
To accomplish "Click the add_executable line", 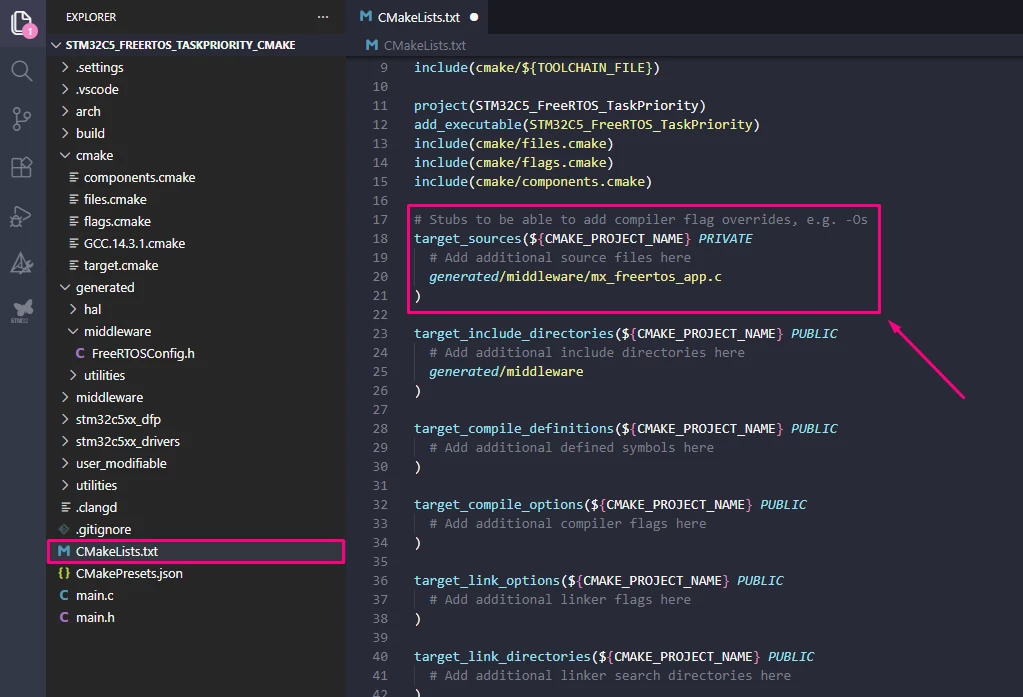I will (587, 125).
